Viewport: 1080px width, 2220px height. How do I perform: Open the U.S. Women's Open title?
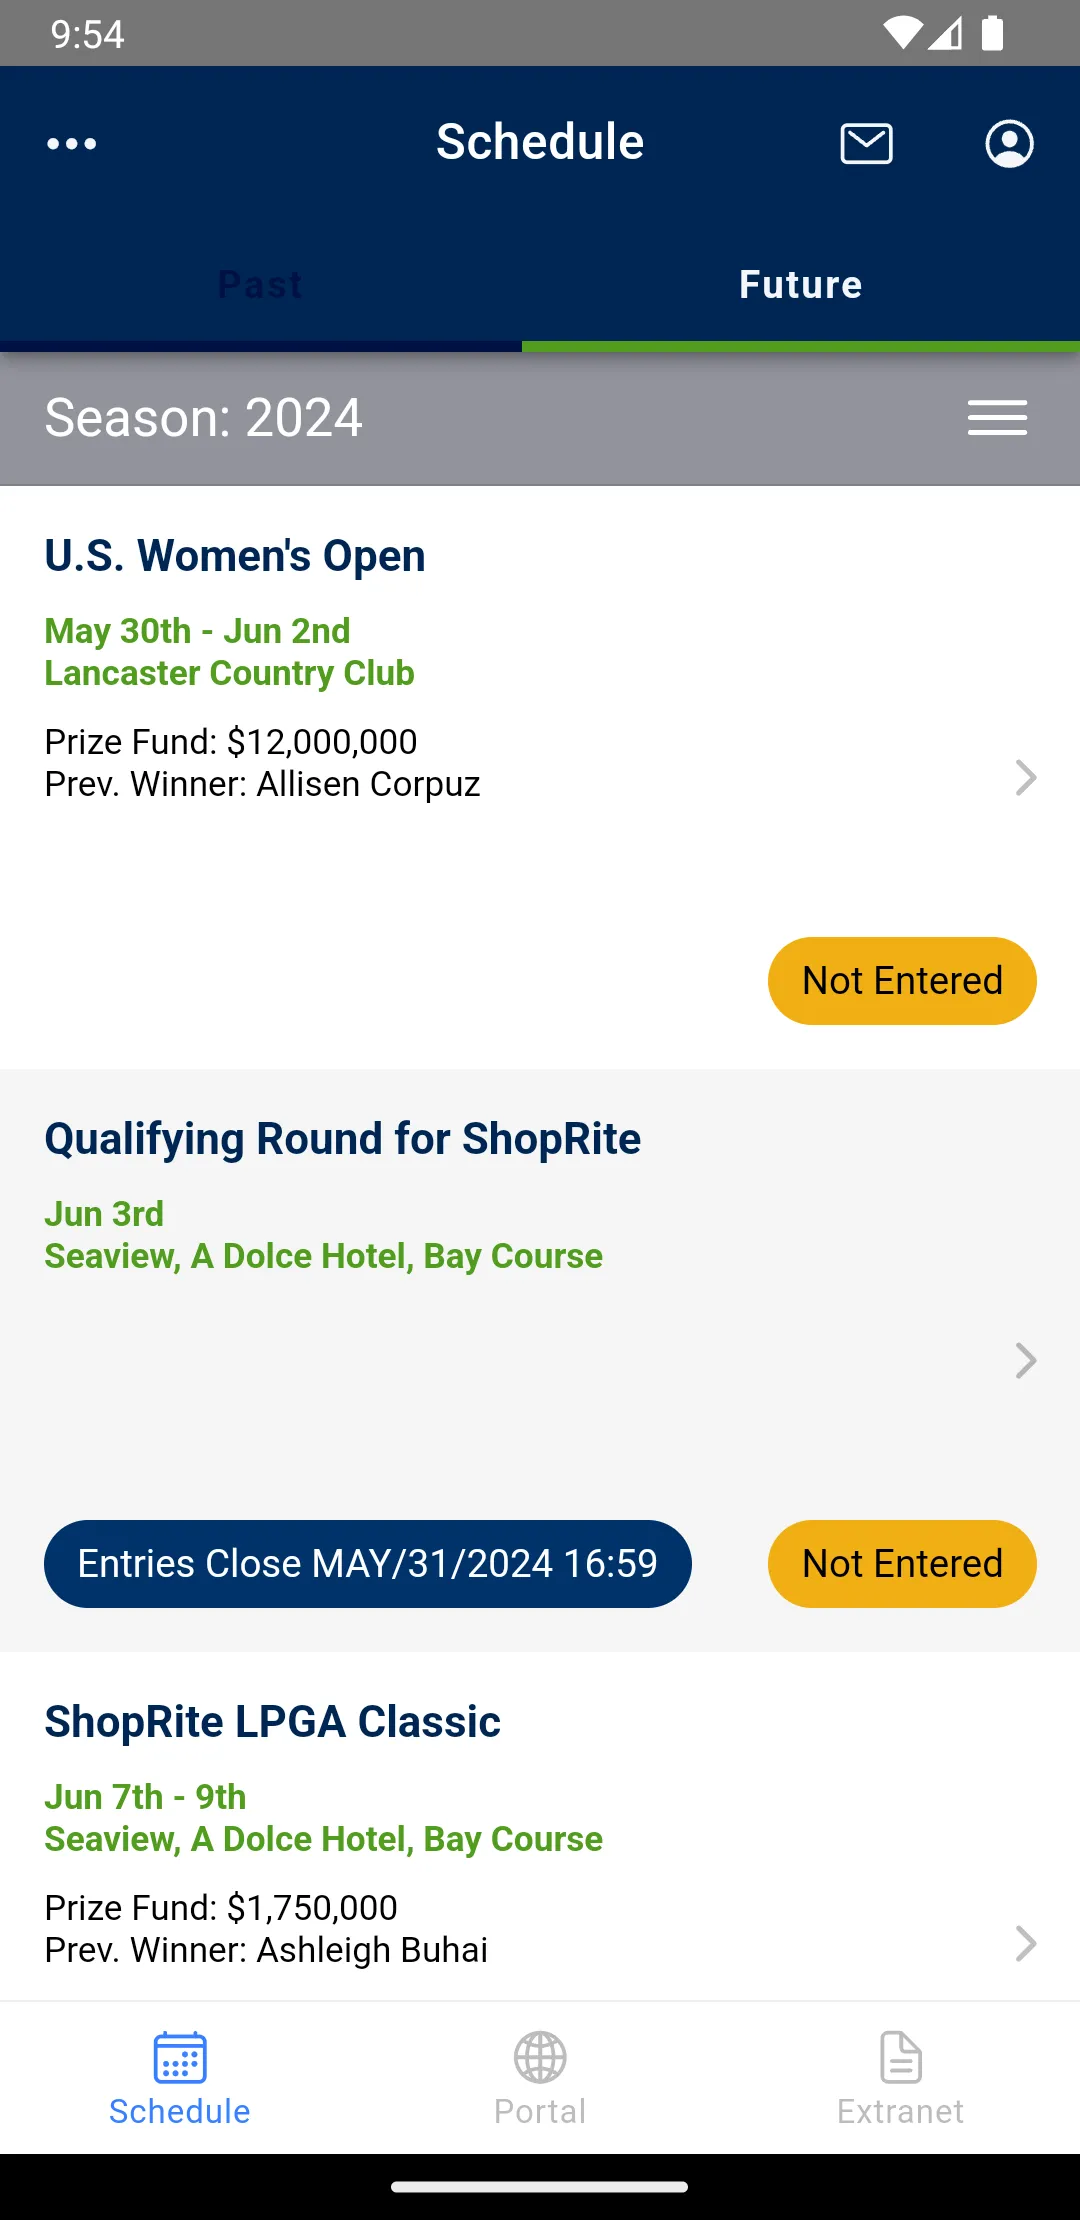(235, 556)
